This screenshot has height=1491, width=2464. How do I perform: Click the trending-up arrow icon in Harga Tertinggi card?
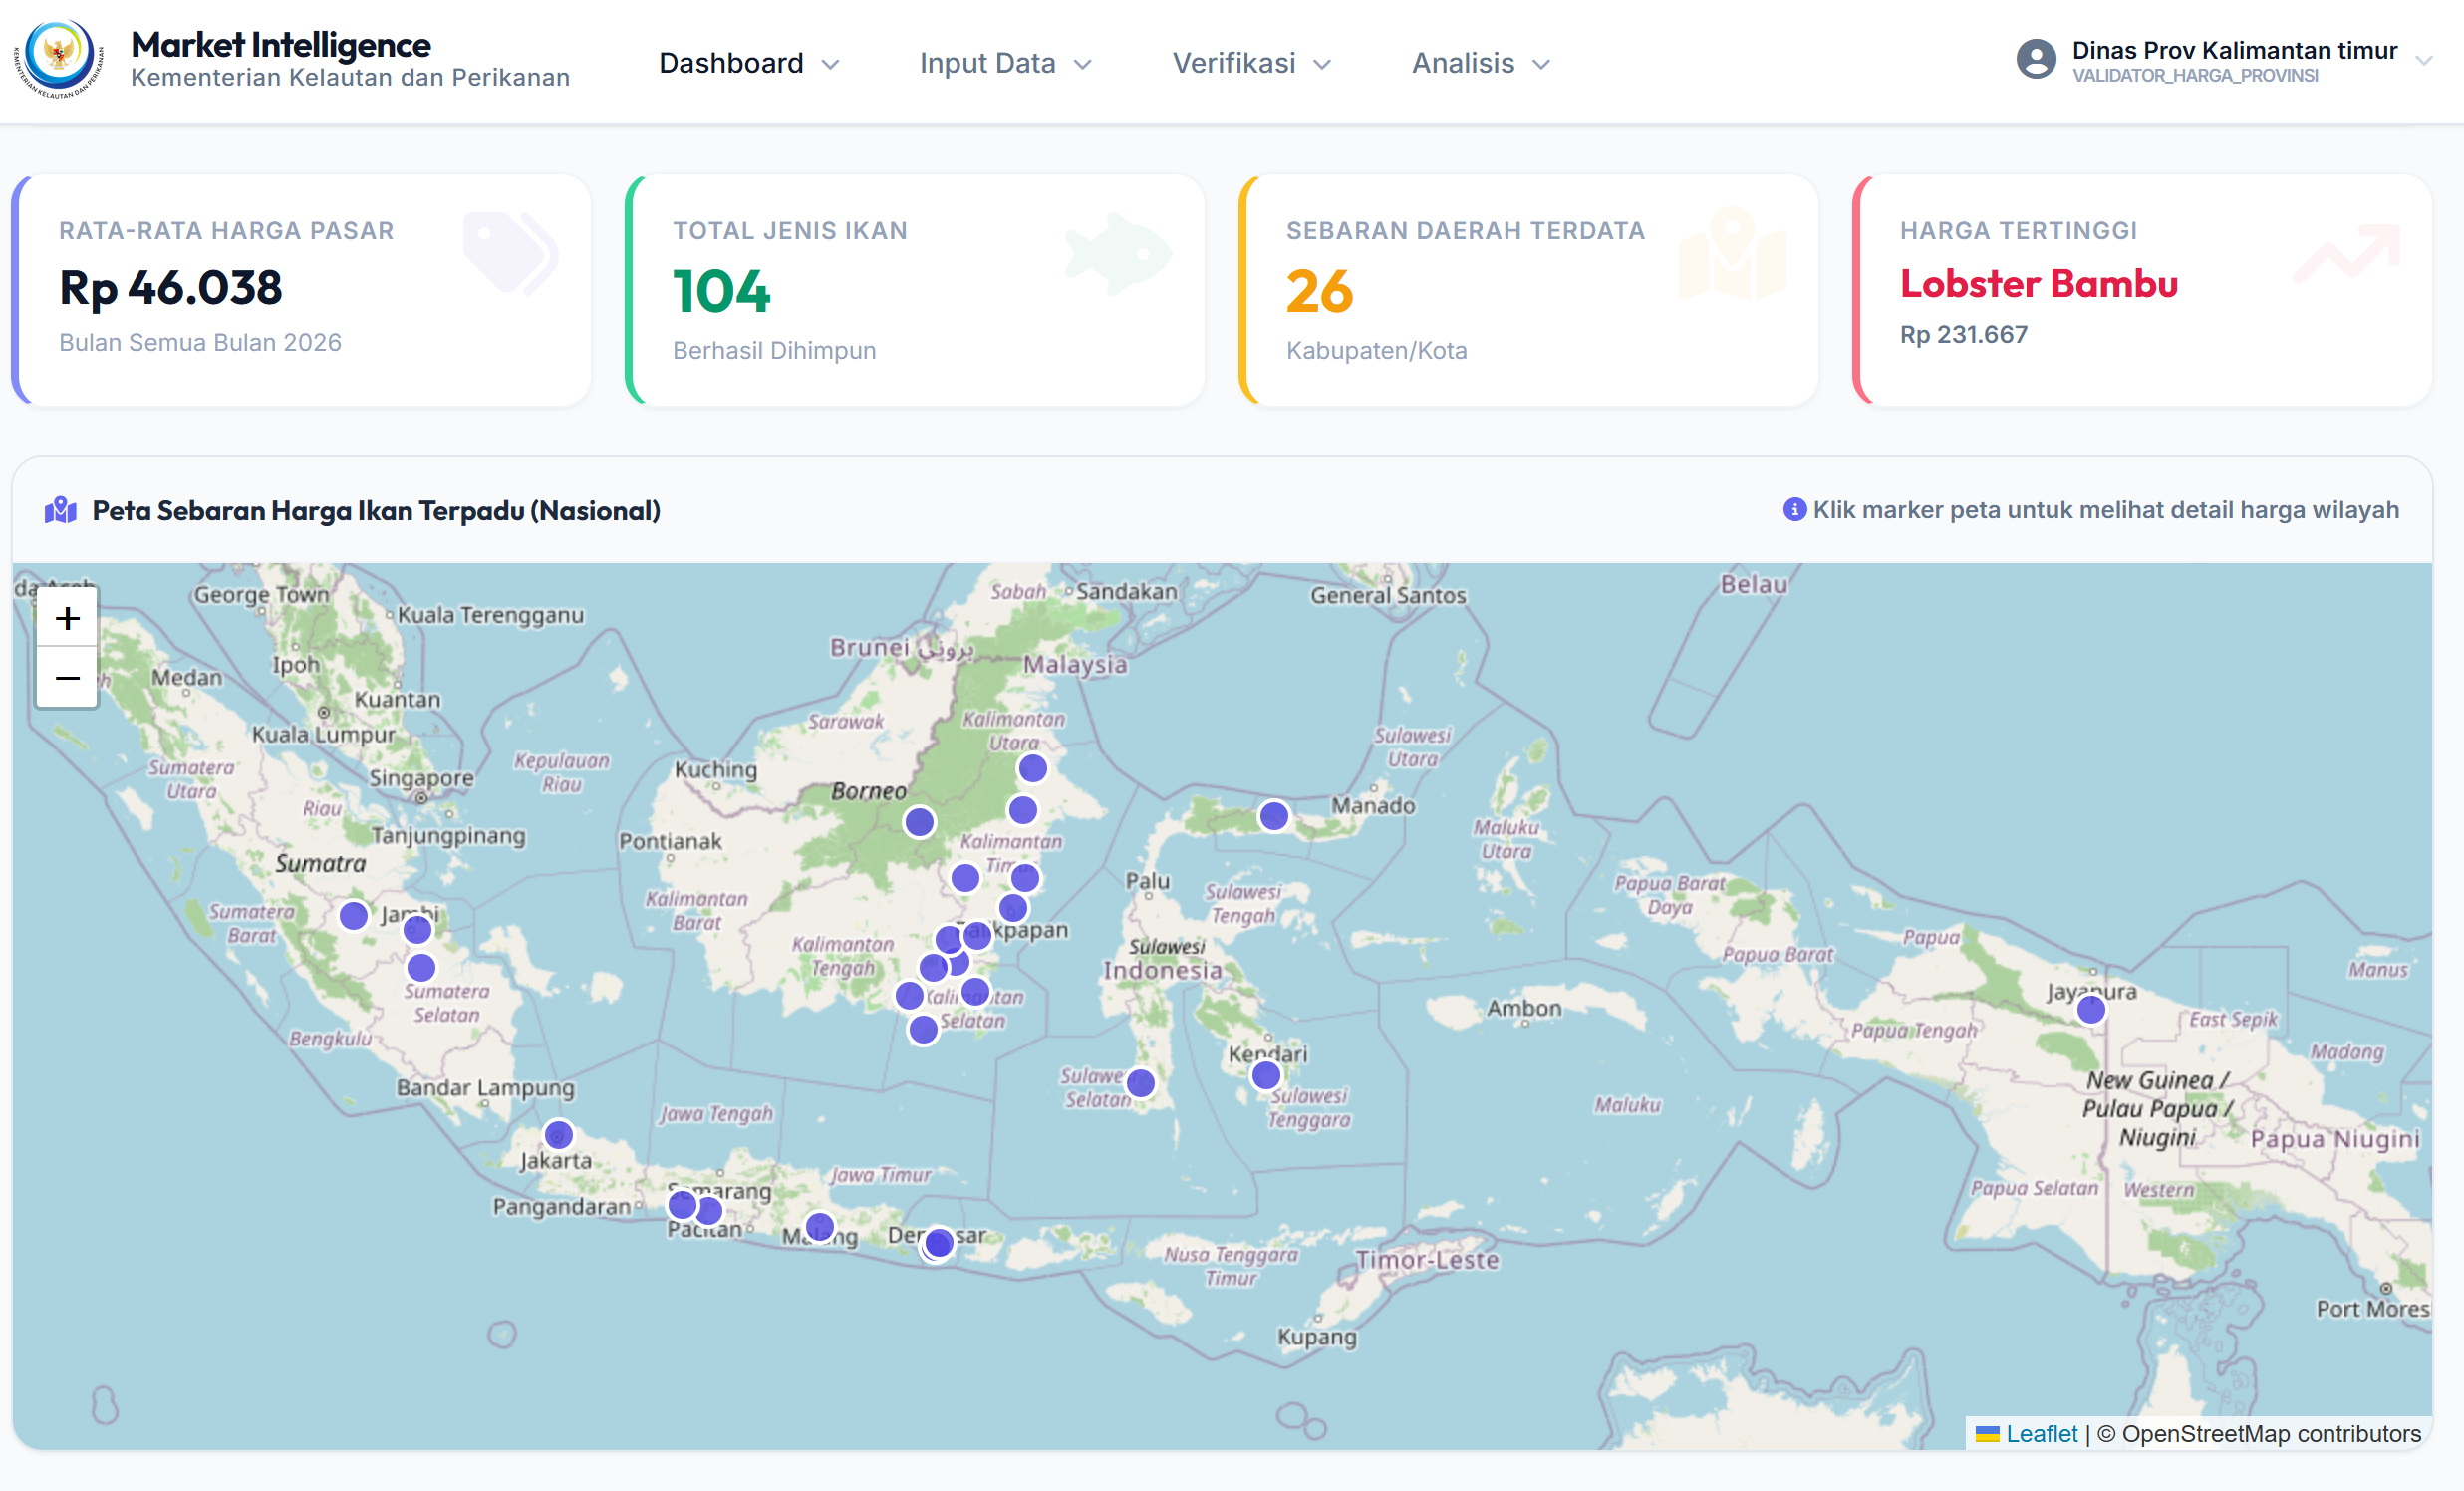[x=2346, y=253]
